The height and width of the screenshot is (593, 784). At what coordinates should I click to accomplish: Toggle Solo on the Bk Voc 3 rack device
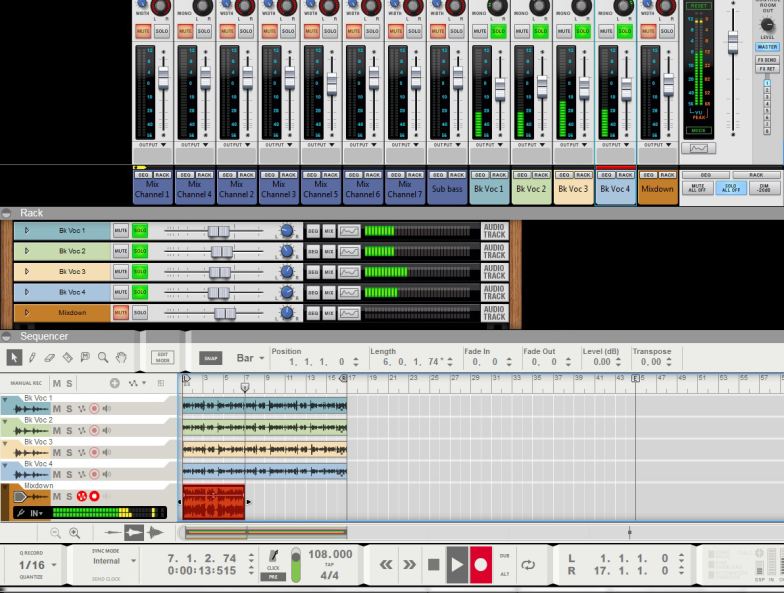coord(139,272)
